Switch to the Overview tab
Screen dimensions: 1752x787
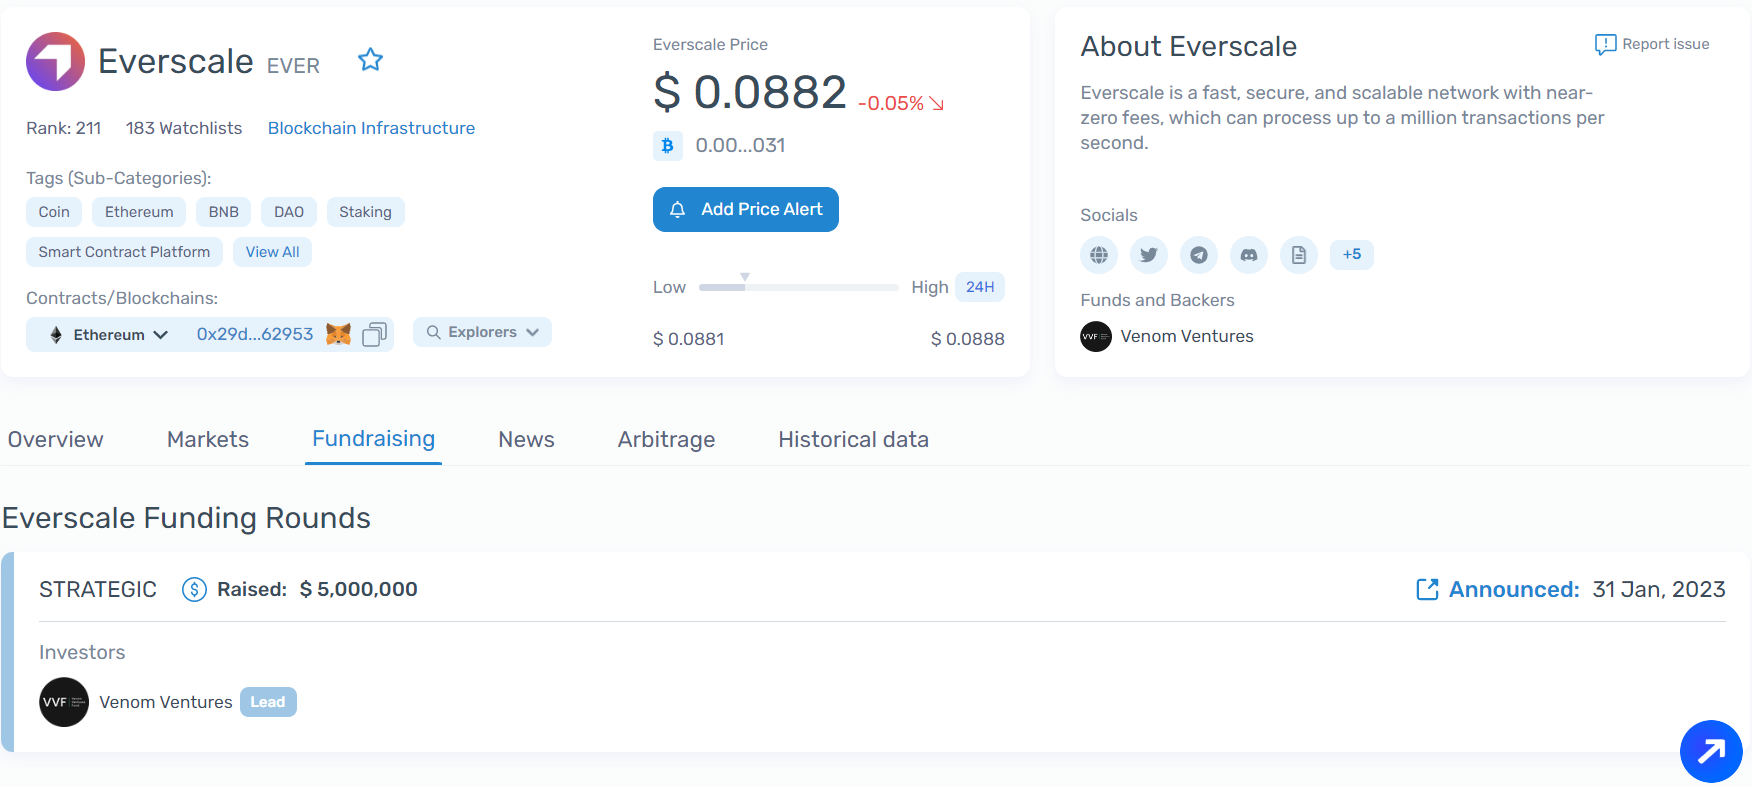pos(56,439)
